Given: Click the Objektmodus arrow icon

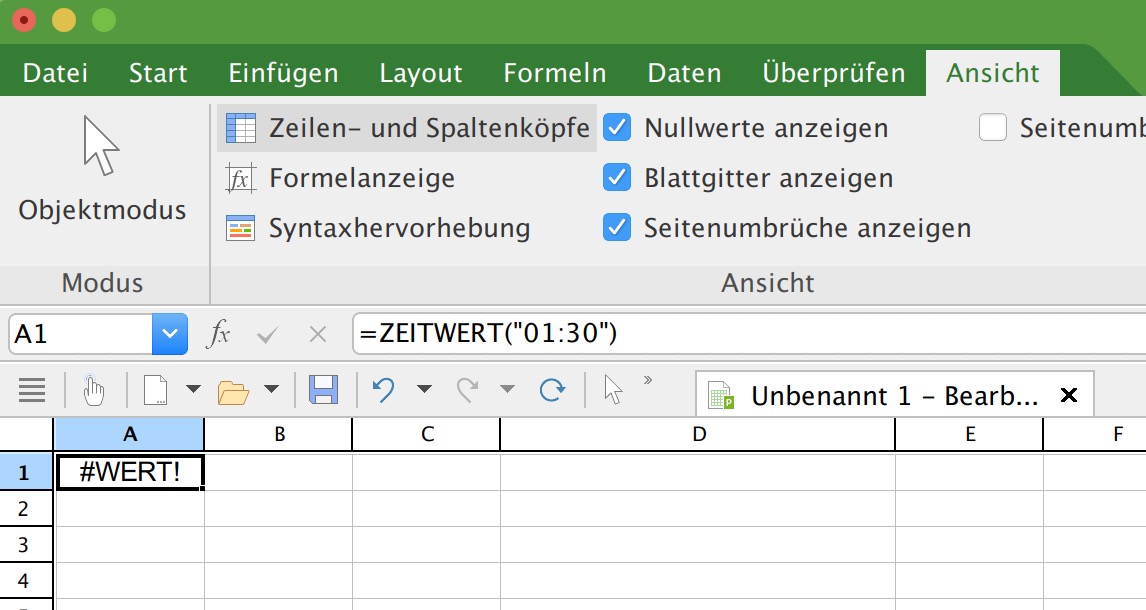Looking at the screenshot, I should tap(101, 145).
